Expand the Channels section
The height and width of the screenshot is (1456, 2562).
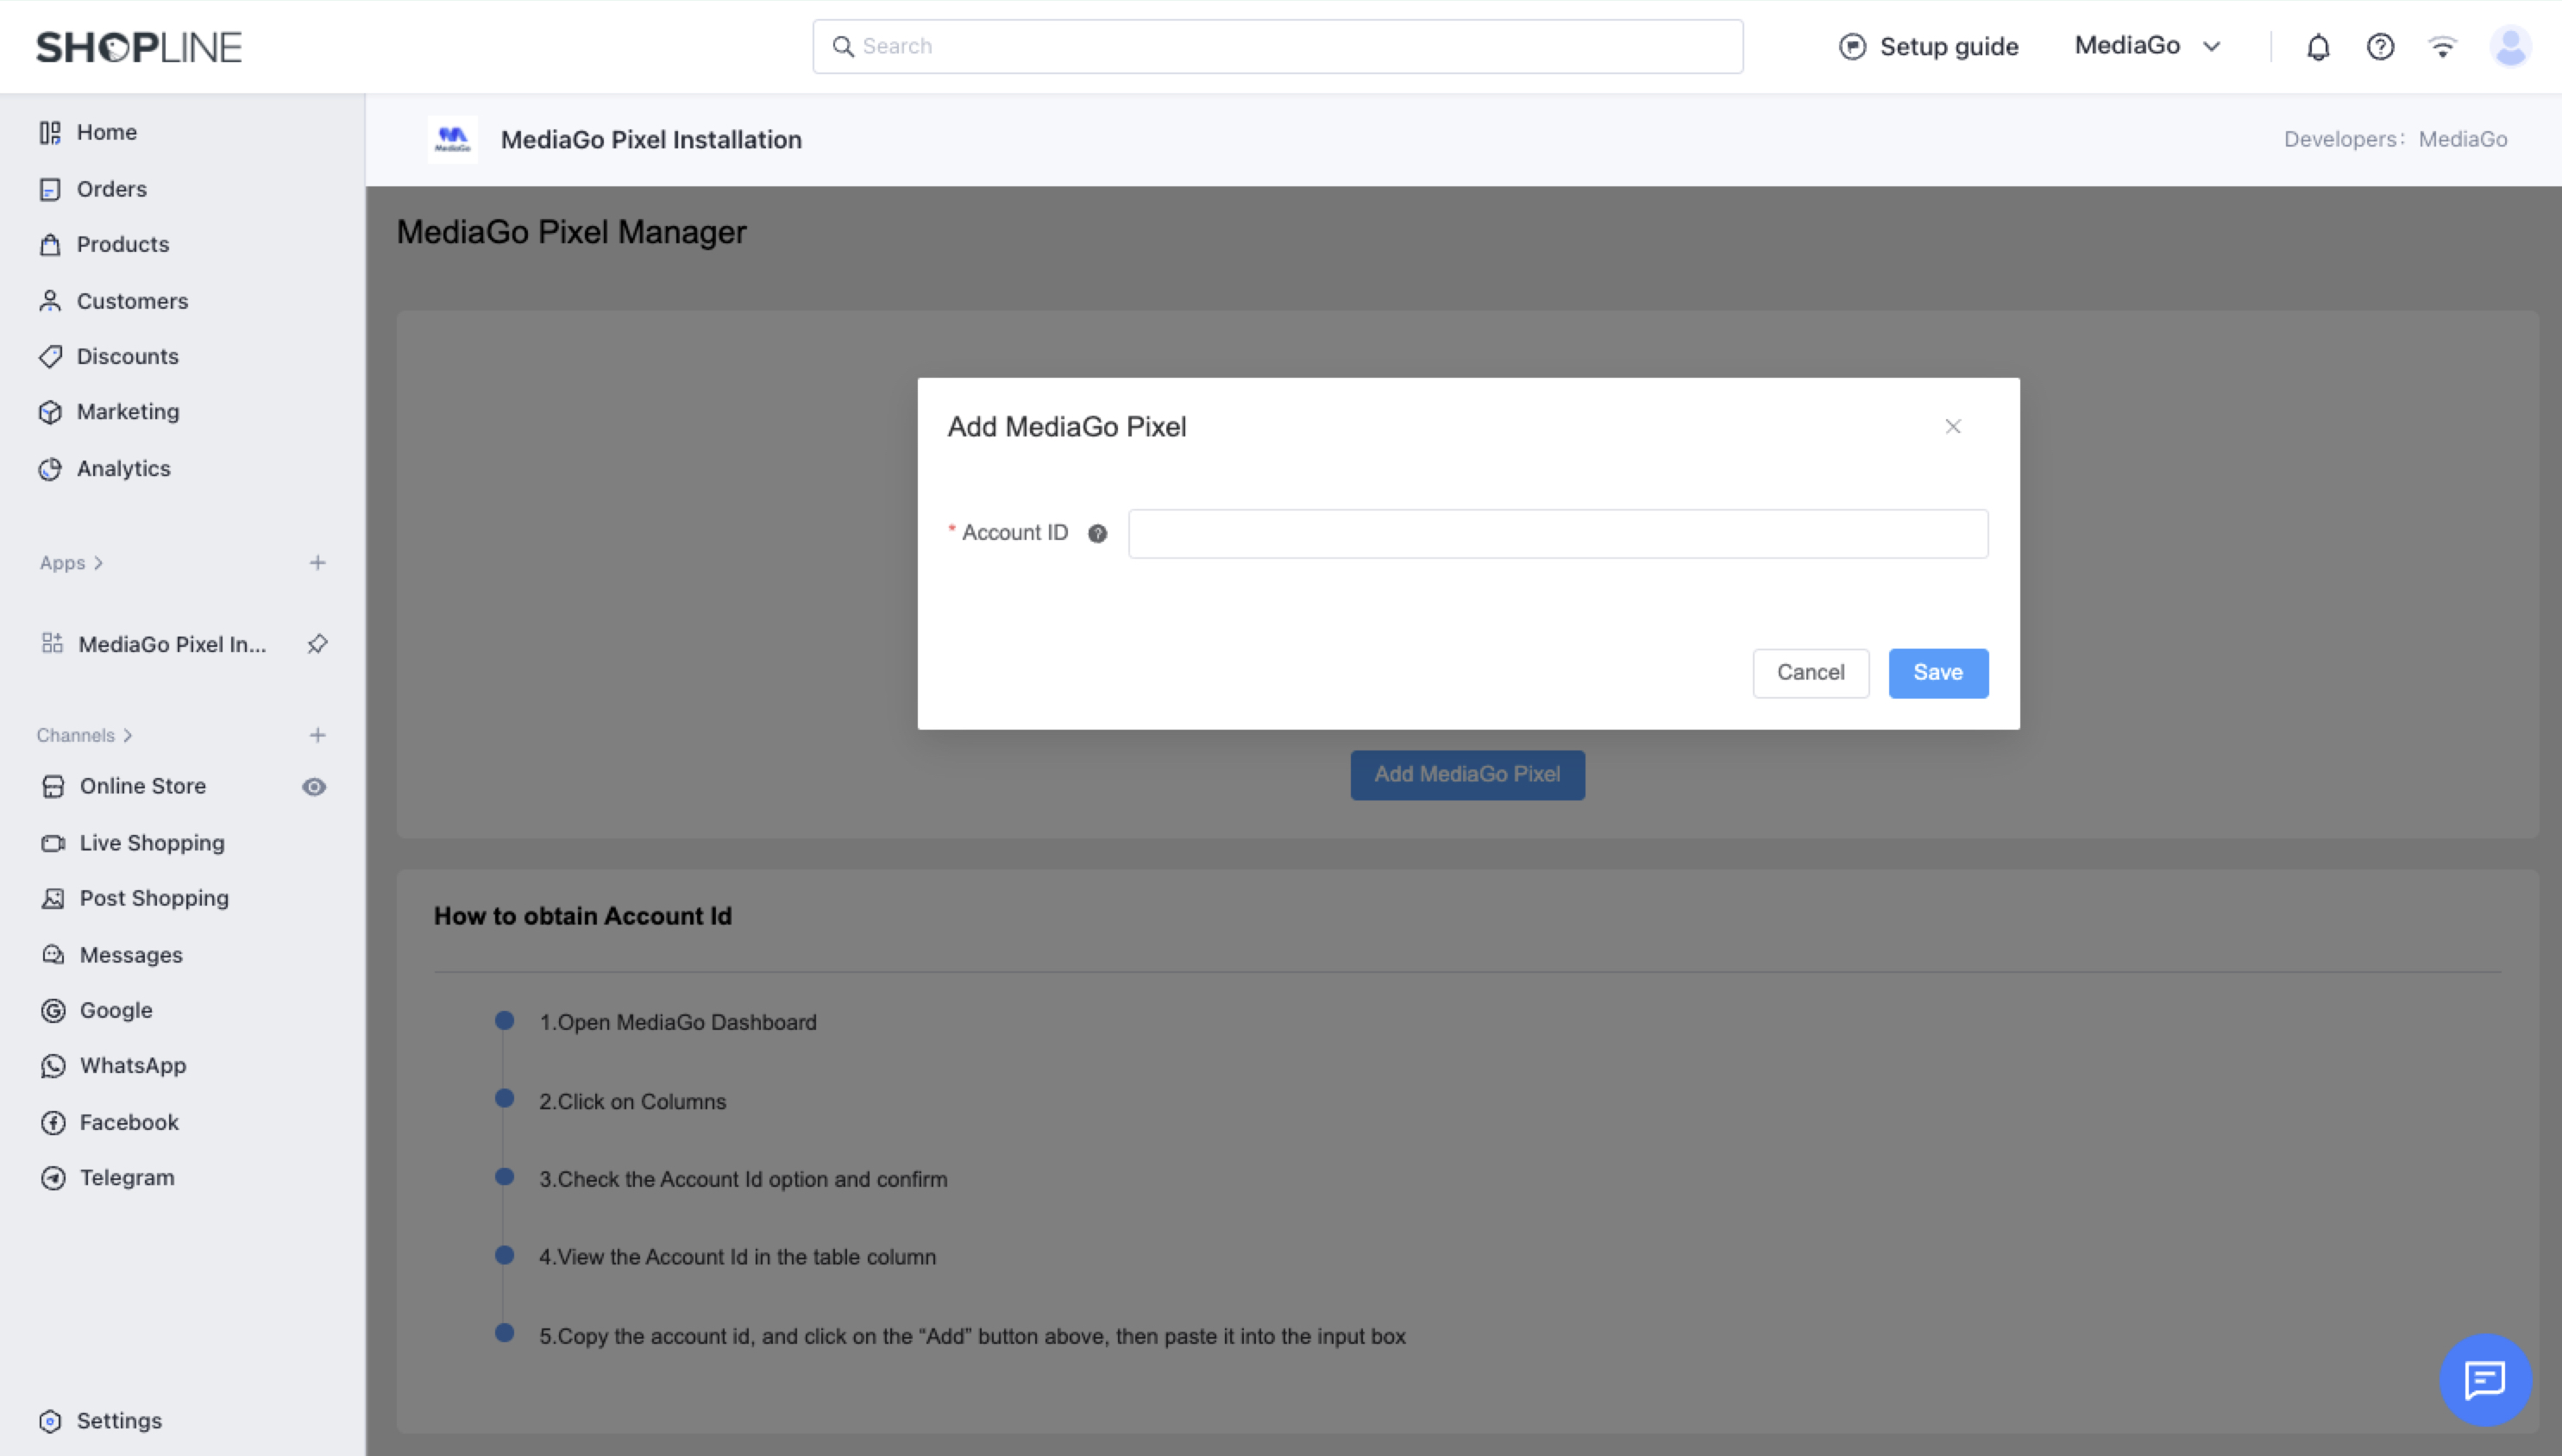[x=84, y=734]
